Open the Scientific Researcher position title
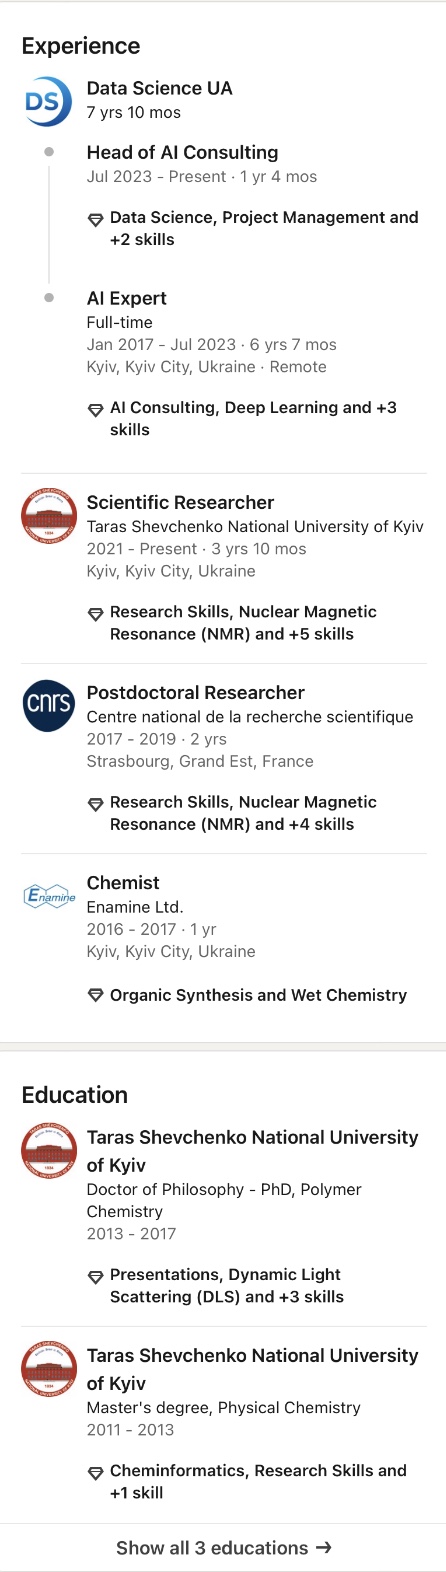This screenshot has width=446, height=1572. pyautogui.click(x=180, y=502)
